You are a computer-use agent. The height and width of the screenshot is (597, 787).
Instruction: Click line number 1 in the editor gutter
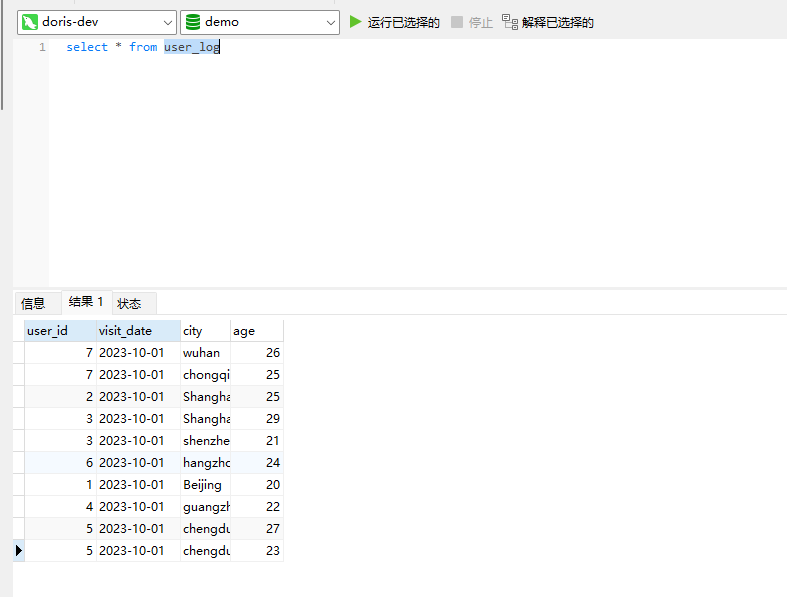pyautogui.click(x=42, y=47)
